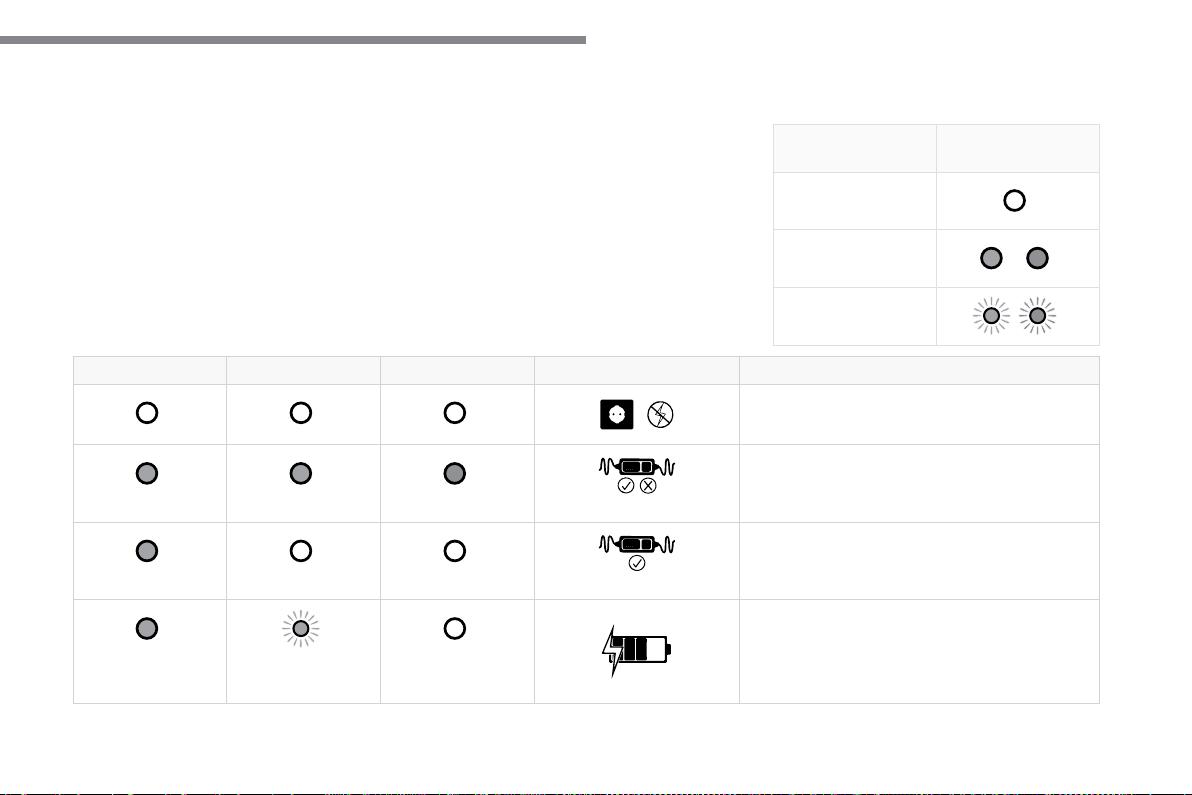Image resolution: width=1192 pixels, height=795 pixels.
Task: Click the crossed-out lightning bolt circle icon
Action: [x=660, y=415]
